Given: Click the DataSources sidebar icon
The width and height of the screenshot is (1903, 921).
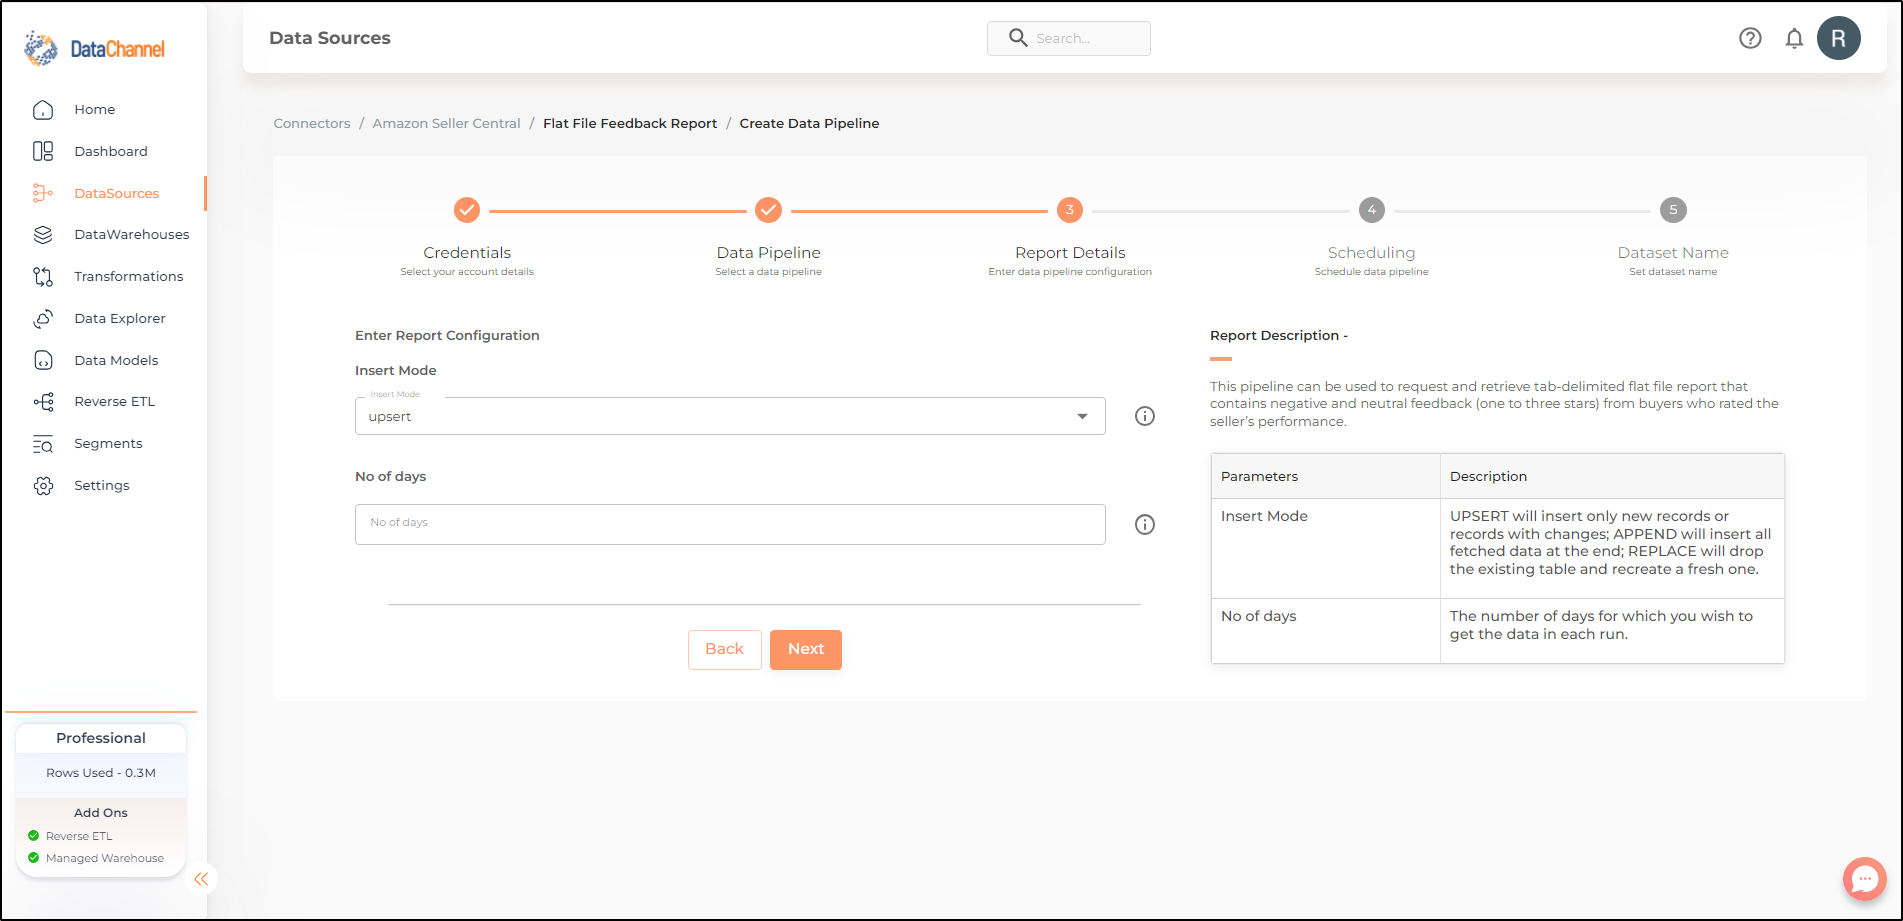Looking at the screenshot, I should coord(43,193).
